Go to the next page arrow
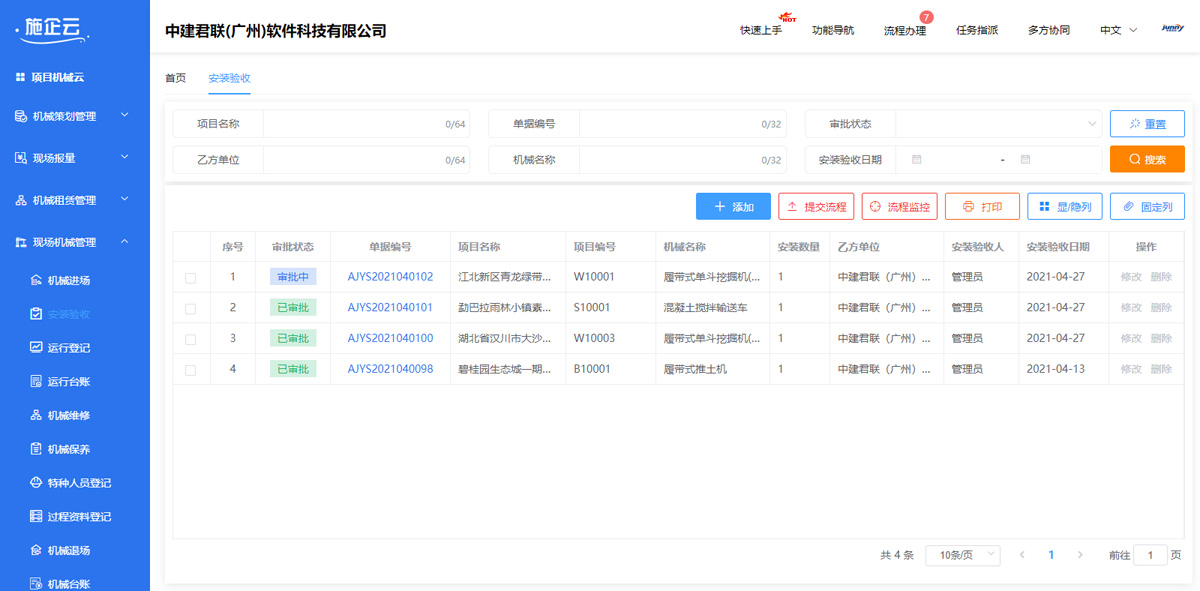The width and height of the screenshot is (1200, 591). pos(1080,555)
